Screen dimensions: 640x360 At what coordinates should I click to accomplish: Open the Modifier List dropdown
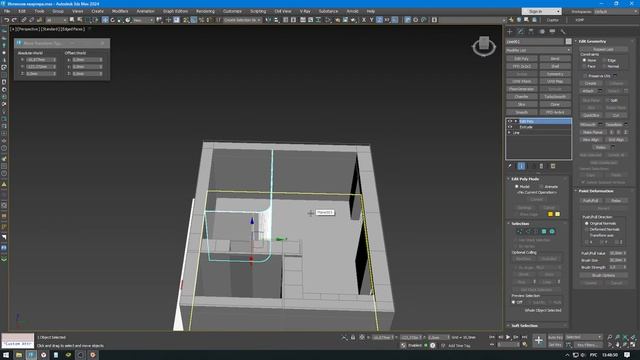point(538,50)
